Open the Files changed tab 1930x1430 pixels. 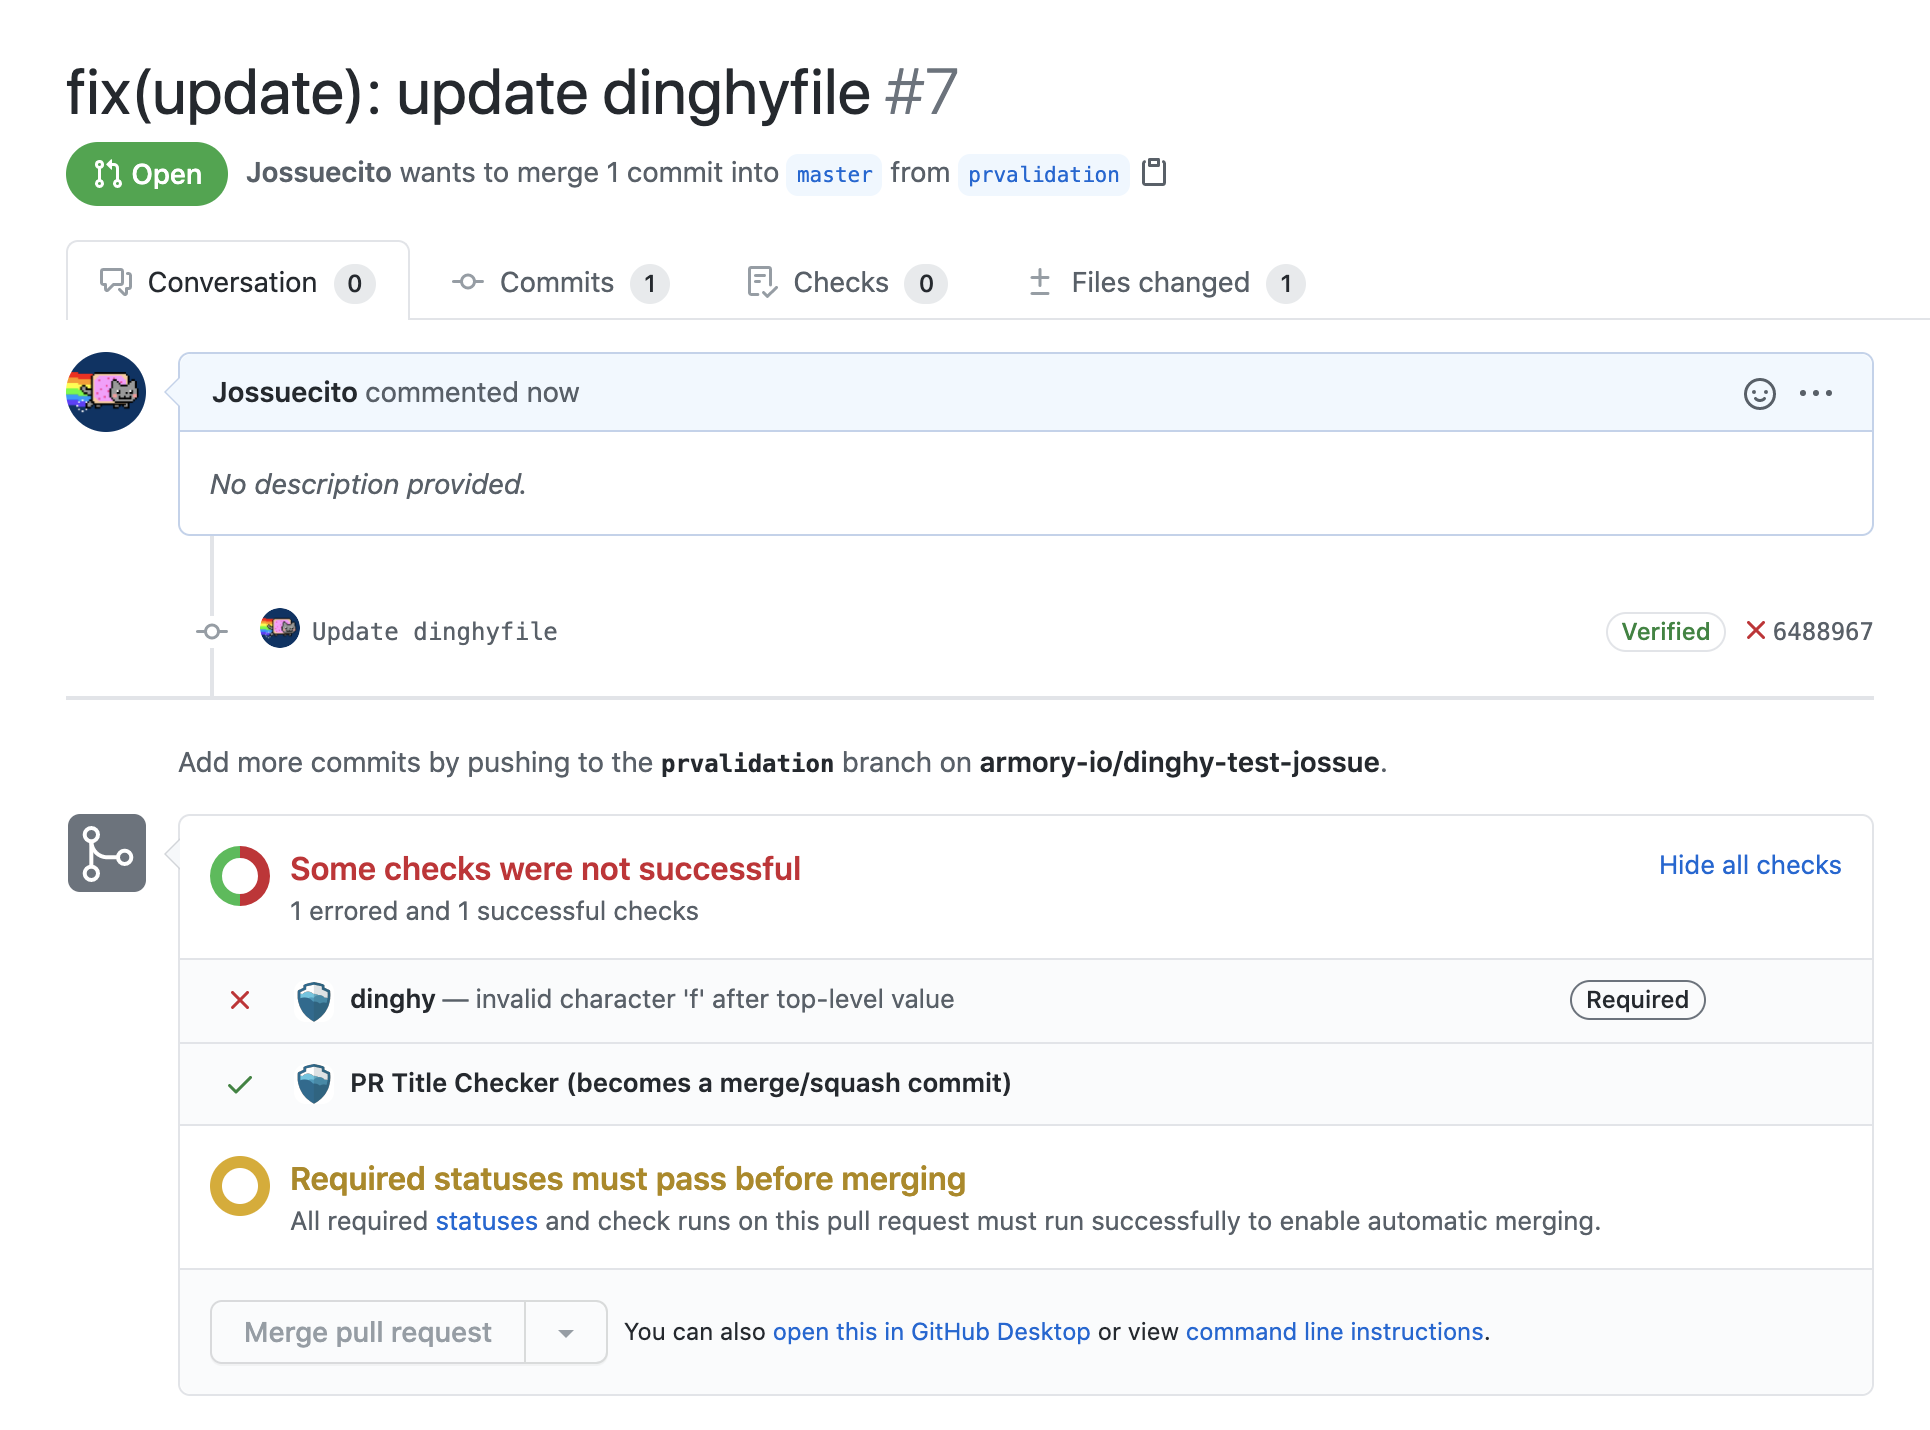[1160, 283]
